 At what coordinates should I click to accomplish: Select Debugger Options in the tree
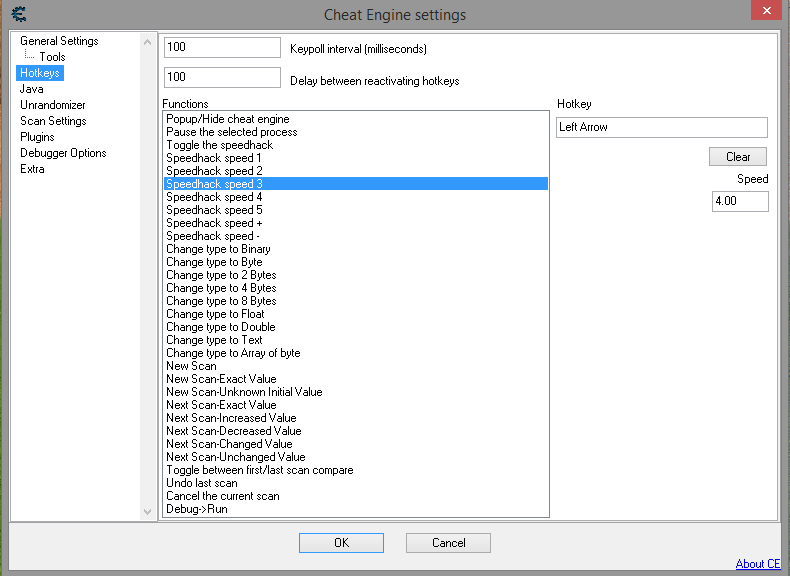(63, 153)
